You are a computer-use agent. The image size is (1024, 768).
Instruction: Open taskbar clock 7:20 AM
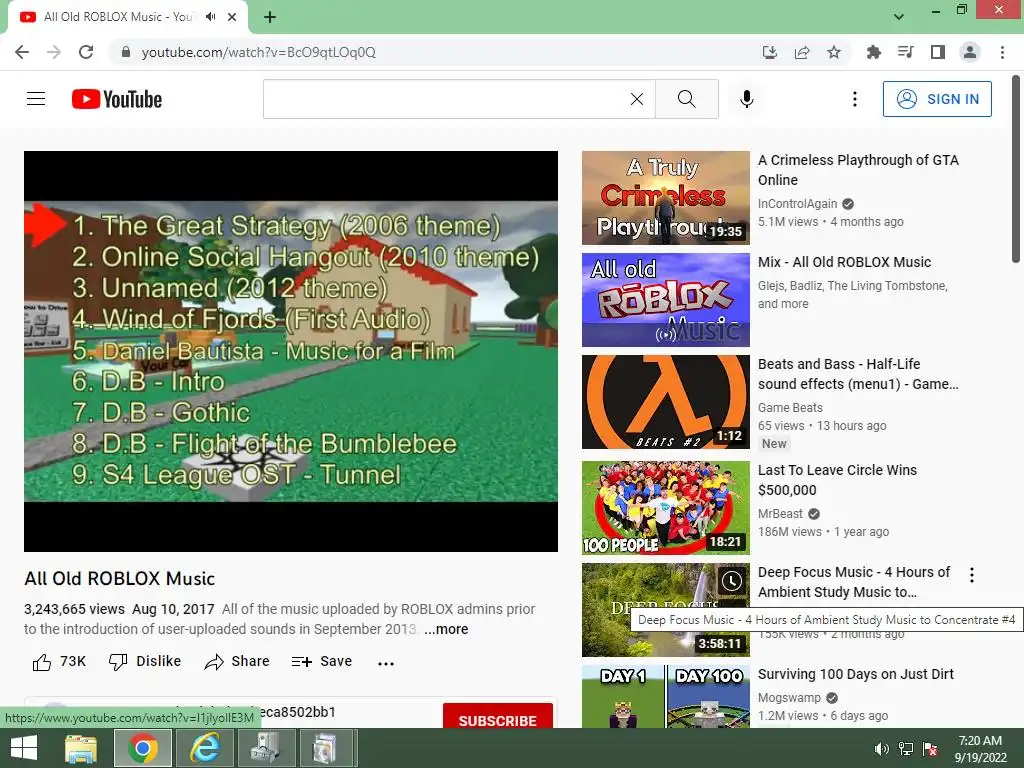(x=980, y=749)
